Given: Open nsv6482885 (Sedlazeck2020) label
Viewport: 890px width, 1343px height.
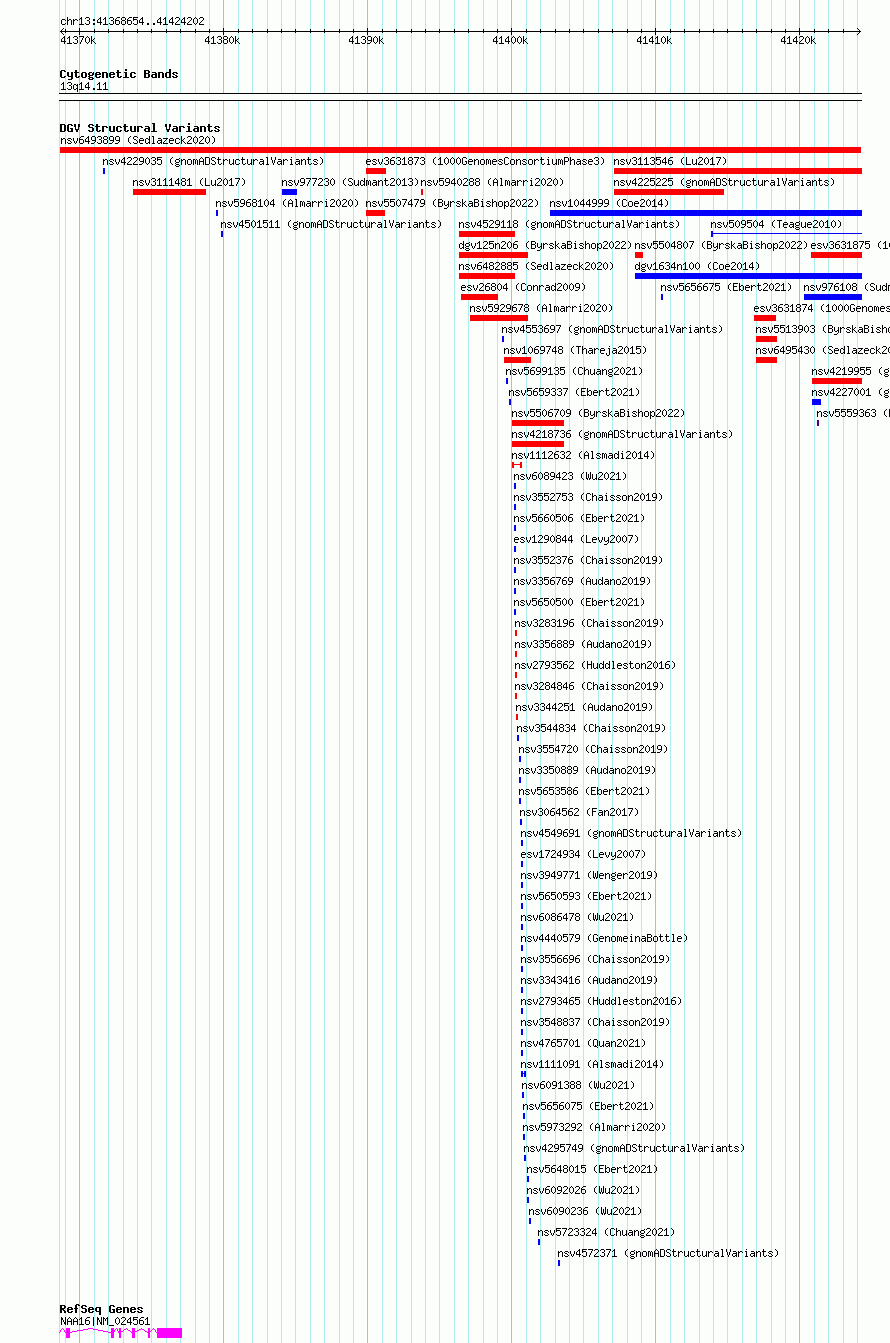Looking at the screenshot, I should [536, 266].
